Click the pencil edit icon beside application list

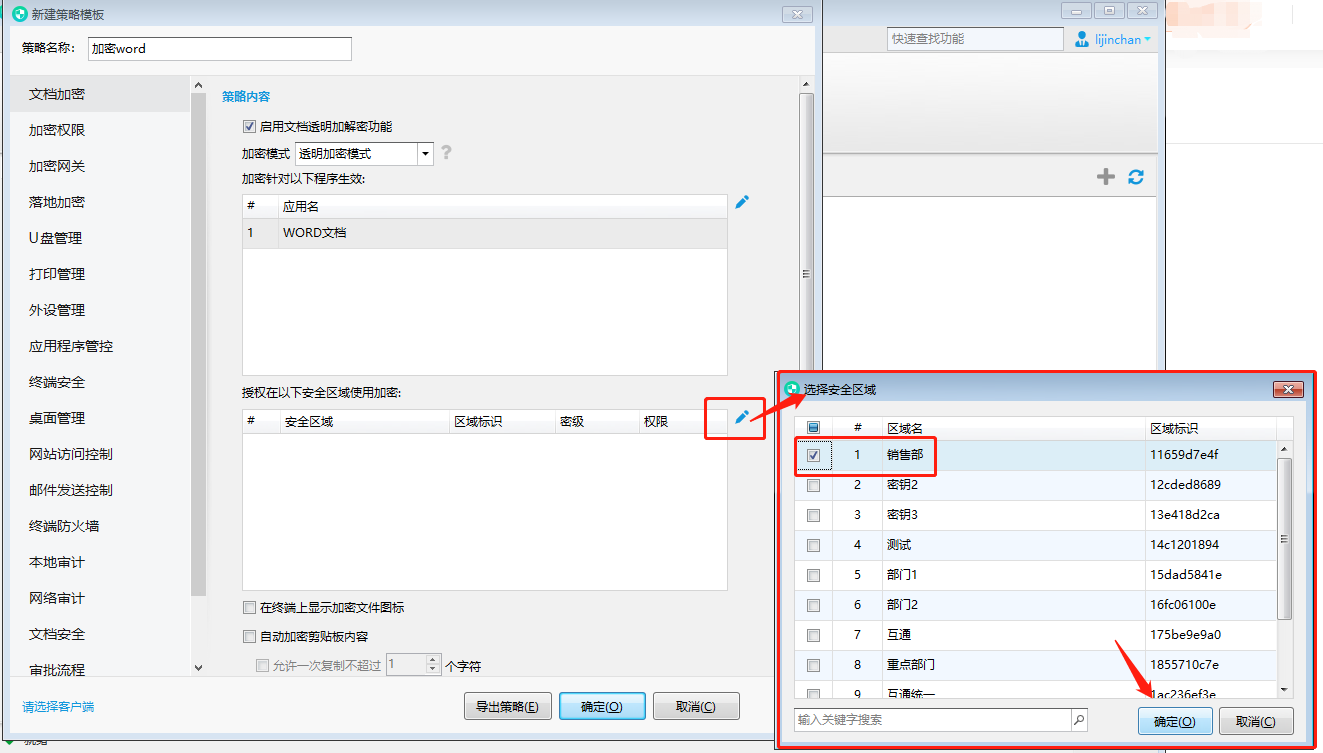click(x=741, y=202)
